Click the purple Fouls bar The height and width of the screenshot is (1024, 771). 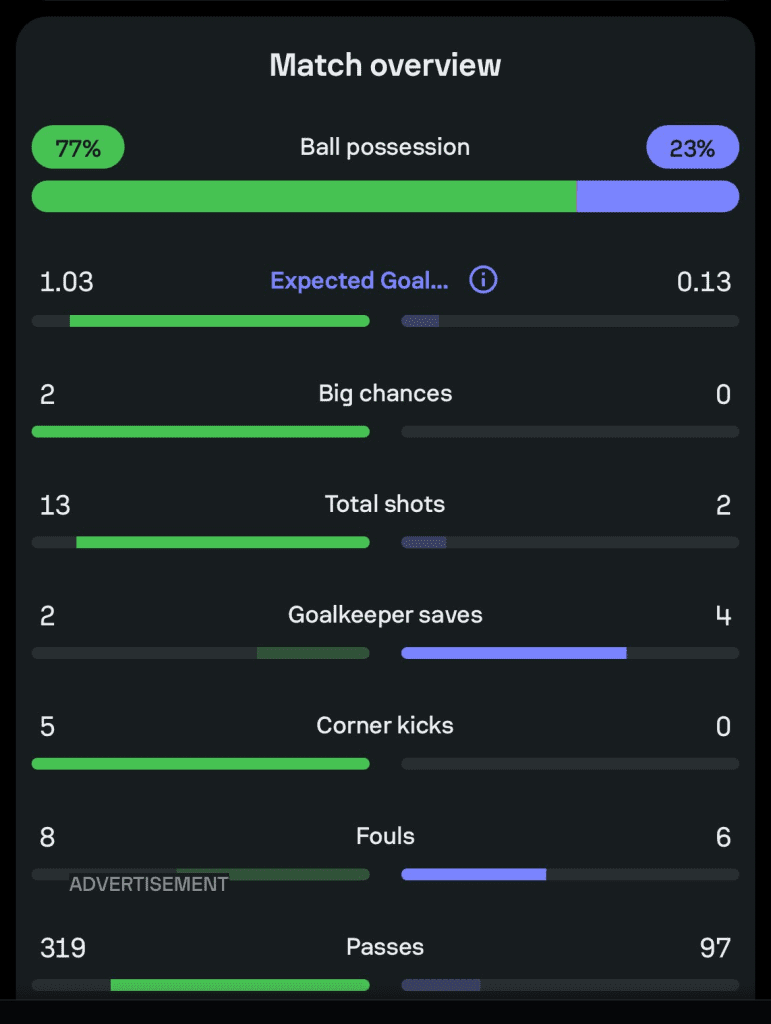coord(474,874)
